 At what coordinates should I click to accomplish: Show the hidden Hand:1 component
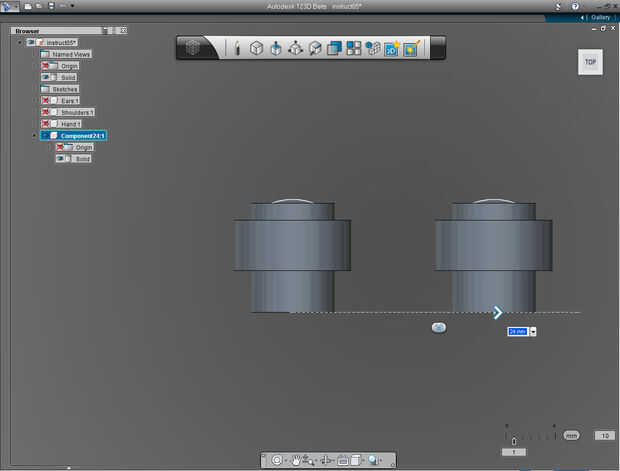[45, 124]
